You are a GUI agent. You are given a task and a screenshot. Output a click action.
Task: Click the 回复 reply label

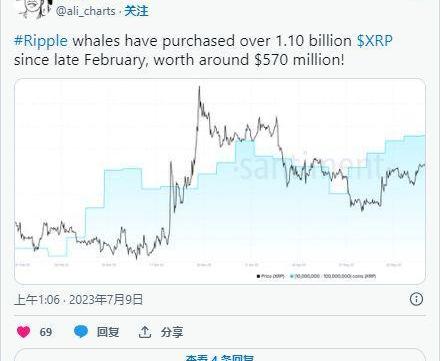click(x=108, y=332)
